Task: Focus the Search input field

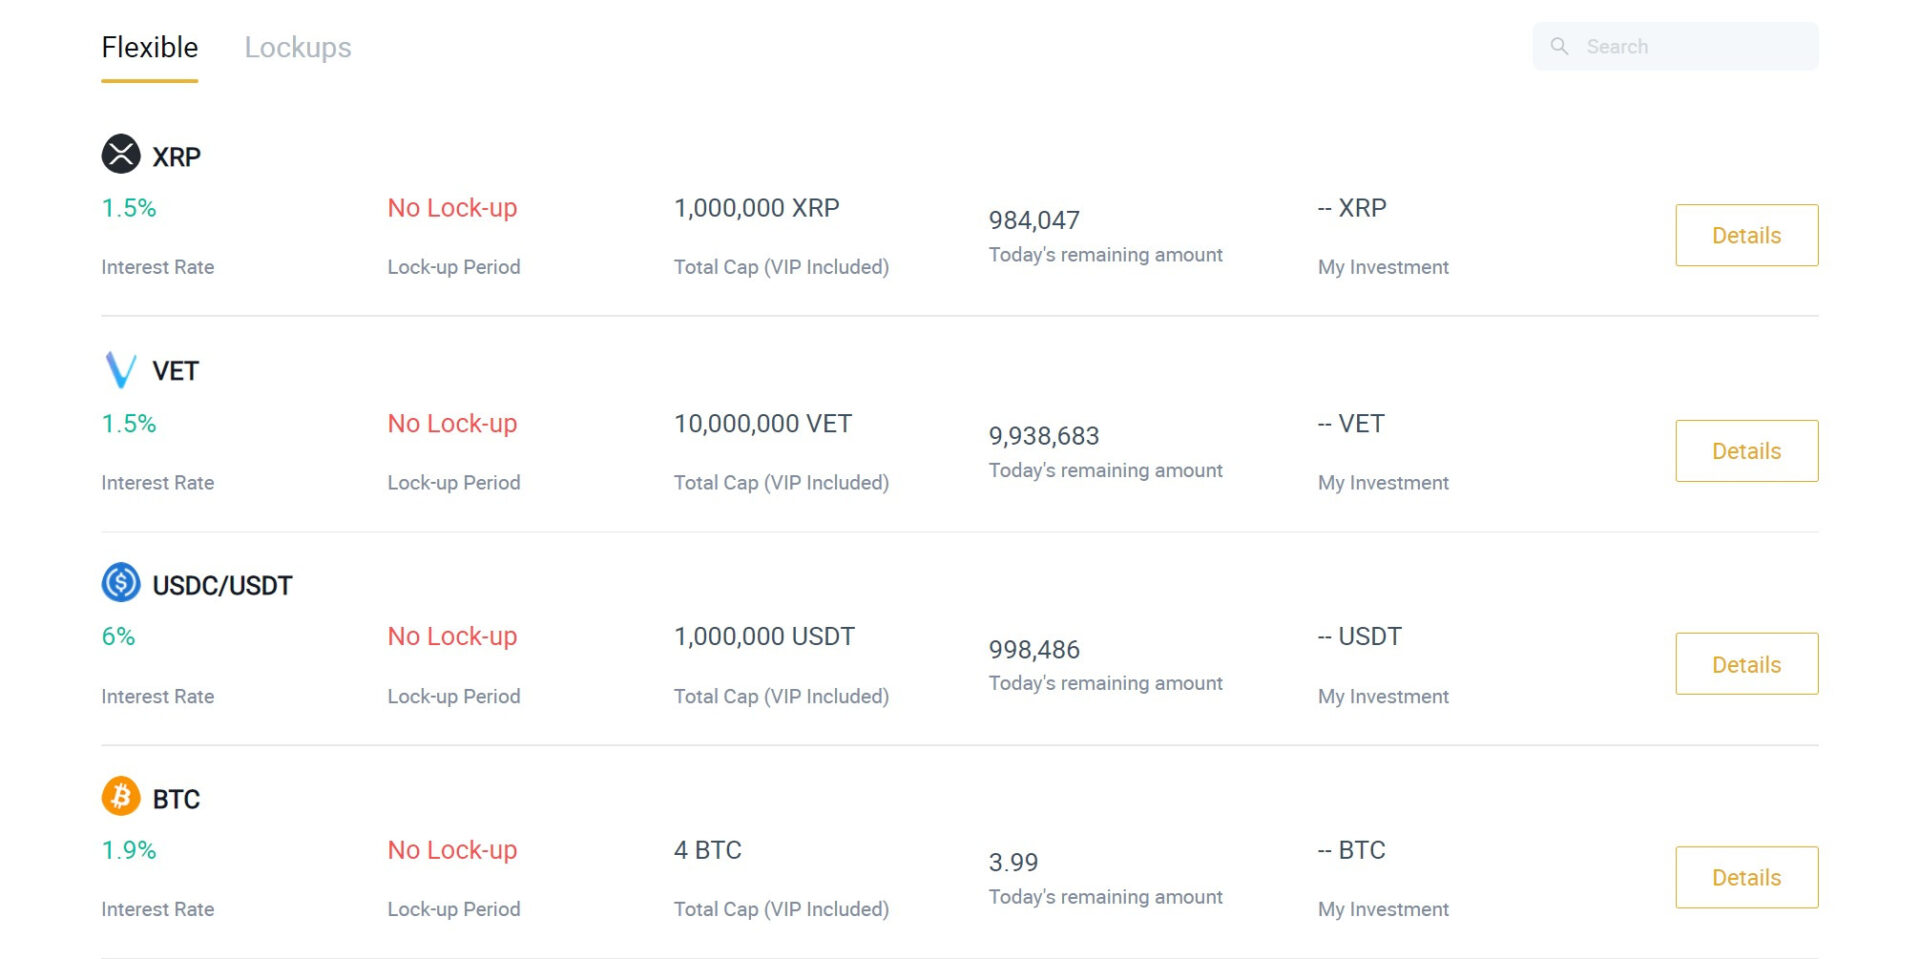Action: (1675, 46)
